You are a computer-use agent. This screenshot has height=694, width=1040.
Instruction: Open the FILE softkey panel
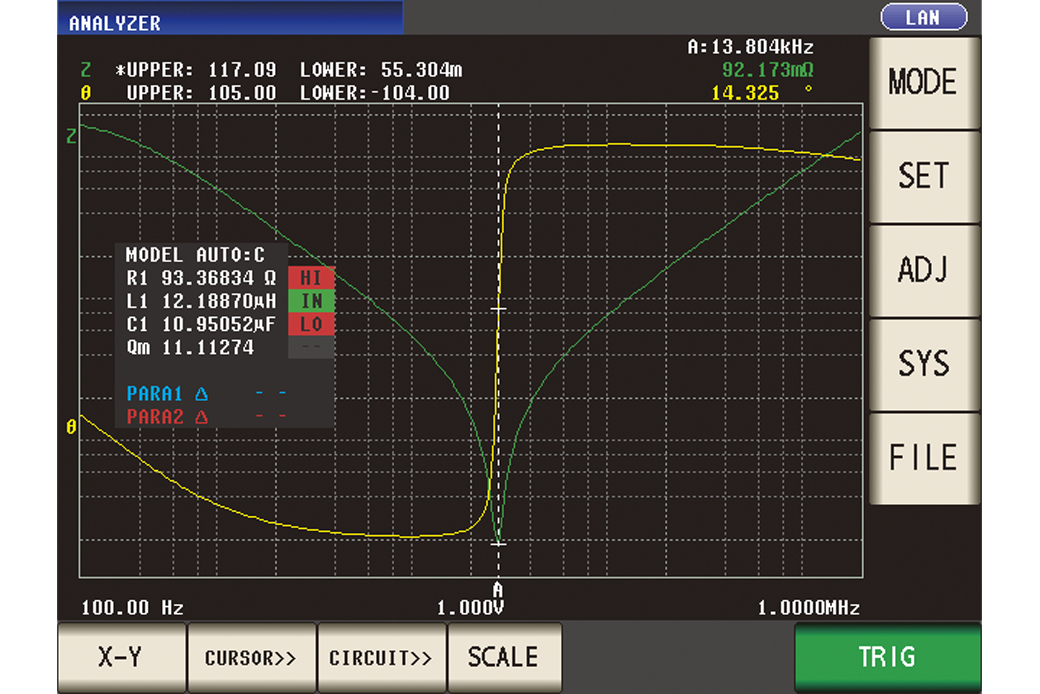(x=922, y=456)
